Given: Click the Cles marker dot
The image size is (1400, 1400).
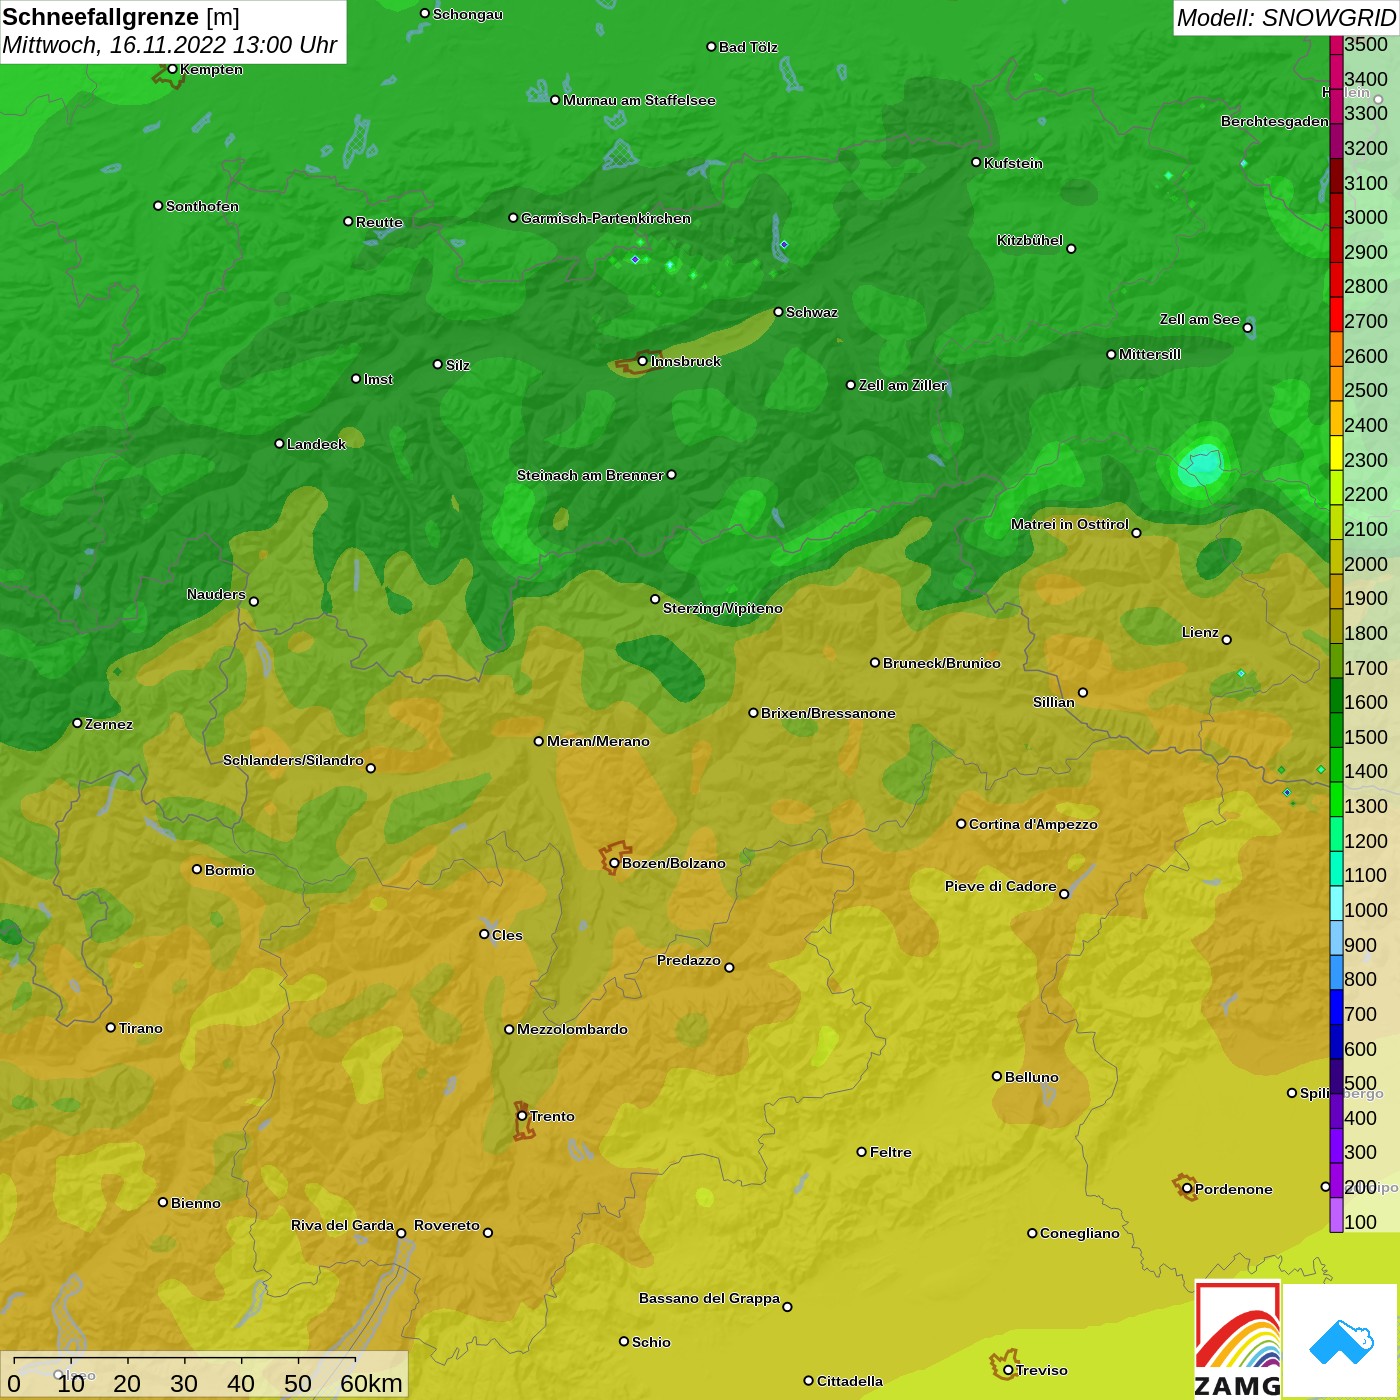Looking at the screenshot, I should pos(484,934).
